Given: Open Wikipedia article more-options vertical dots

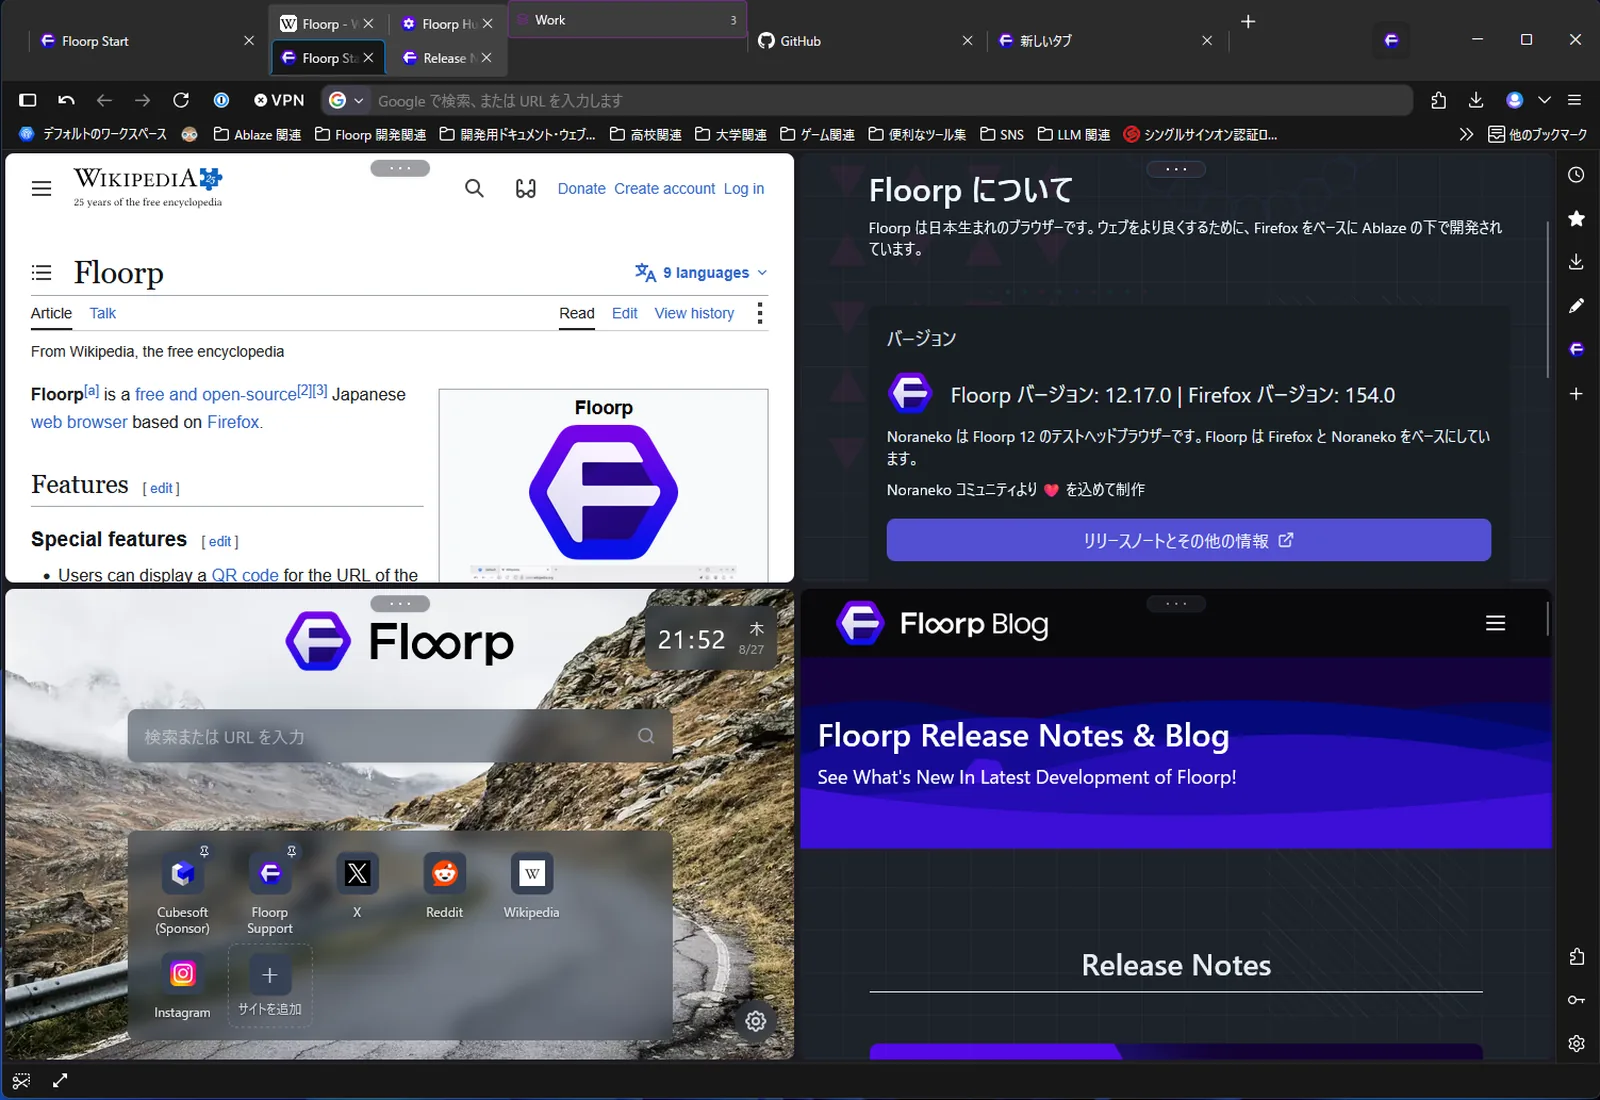Looking at the screenshot, I should pyautogui.click(x=760, y=313).
